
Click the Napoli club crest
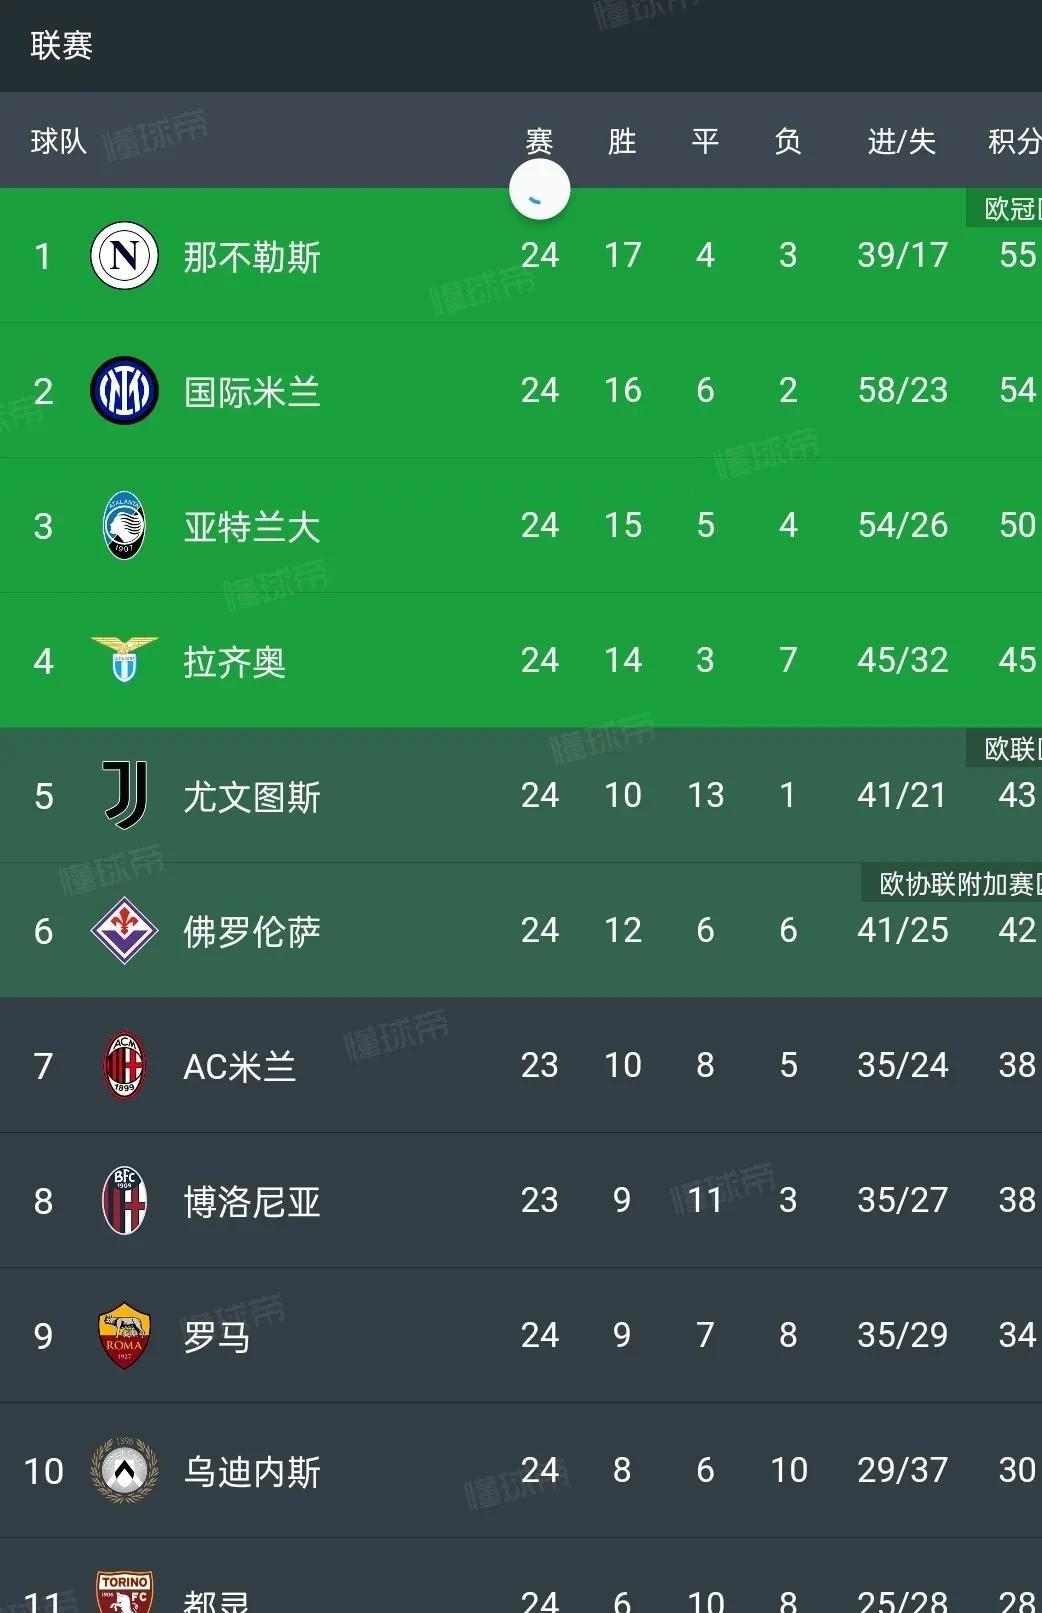(x=124, y=255)
